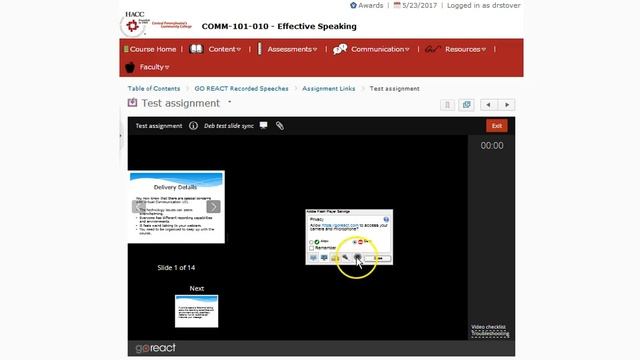Open the Flash Privacy settings tab

point(324,258)
